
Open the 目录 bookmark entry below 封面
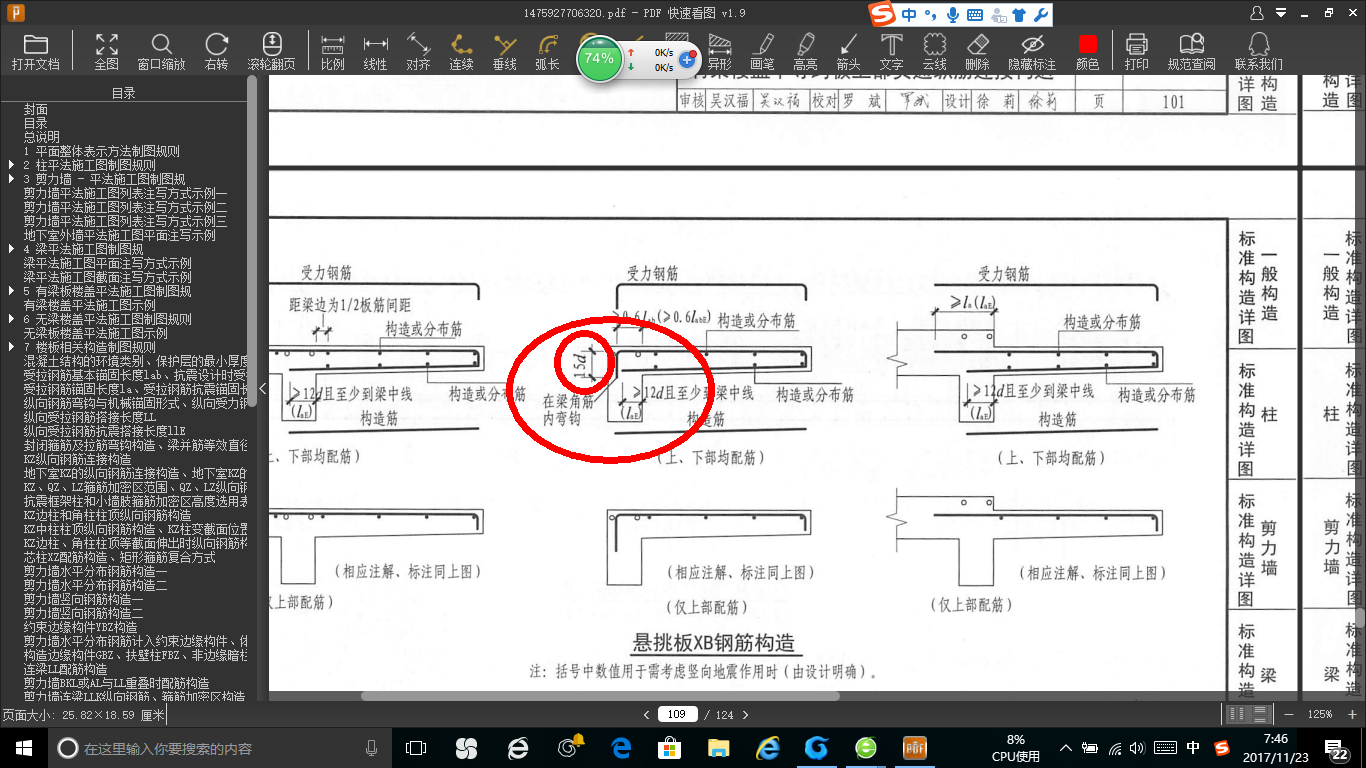point(36,123)
